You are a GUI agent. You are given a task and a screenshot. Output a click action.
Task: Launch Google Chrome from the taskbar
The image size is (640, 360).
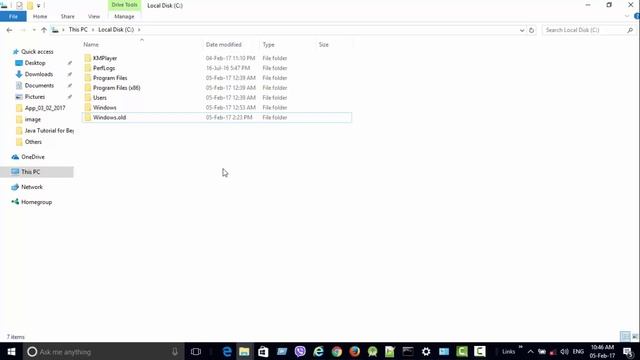[337, 351]
